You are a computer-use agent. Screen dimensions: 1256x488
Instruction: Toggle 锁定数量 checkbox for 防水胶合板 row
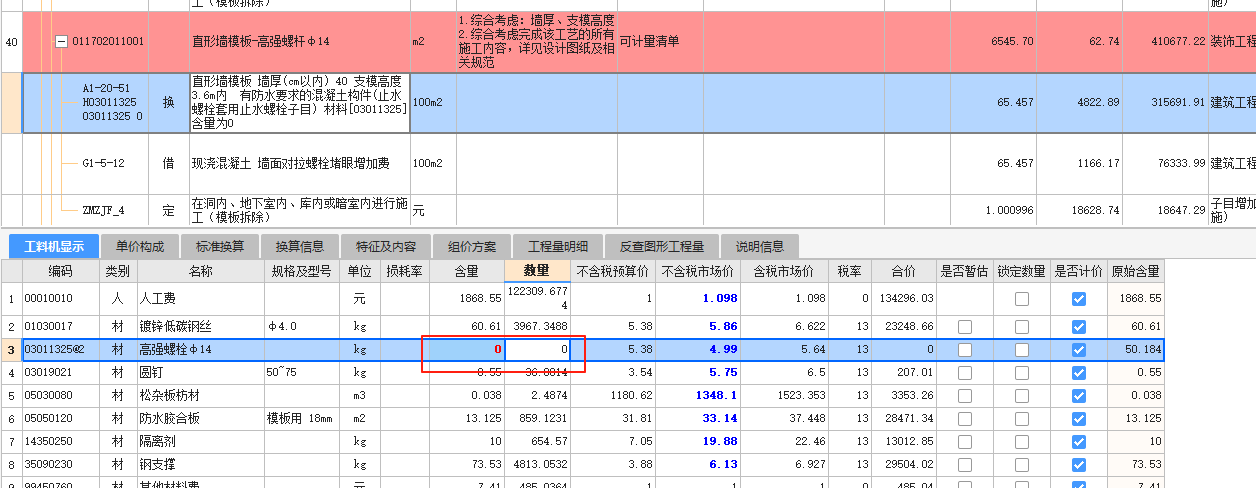[x=1021, y=418]
